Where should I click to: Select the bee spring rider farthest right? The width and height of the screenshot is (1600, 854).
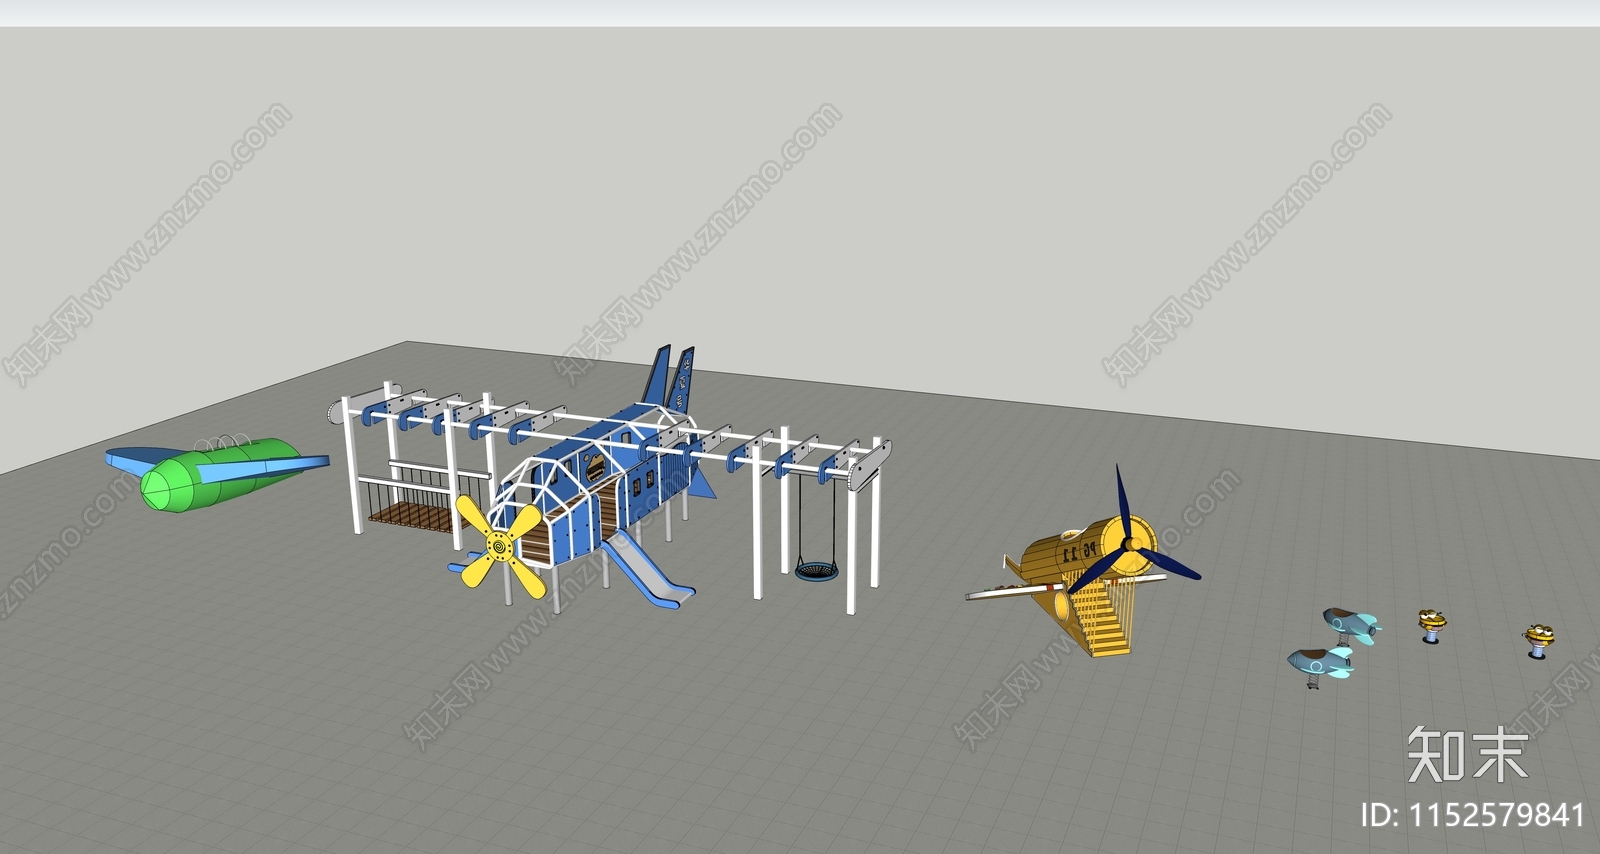click(1539, 640)
